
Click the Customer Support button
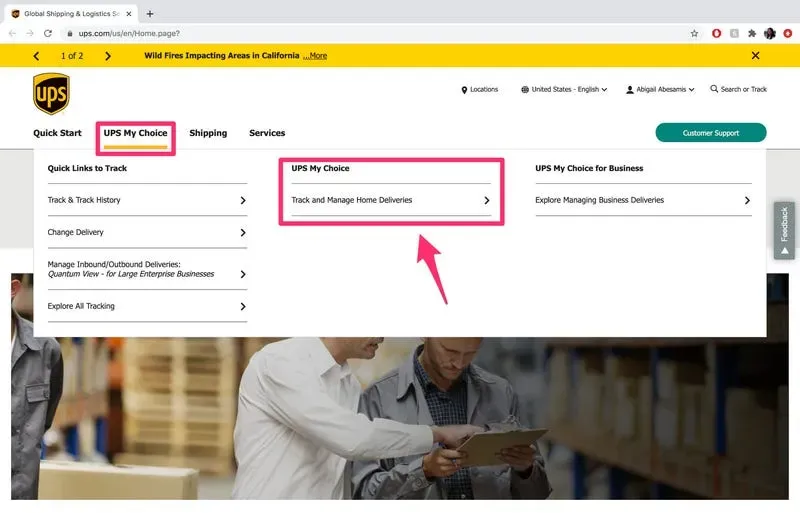[x=711, y=133]
